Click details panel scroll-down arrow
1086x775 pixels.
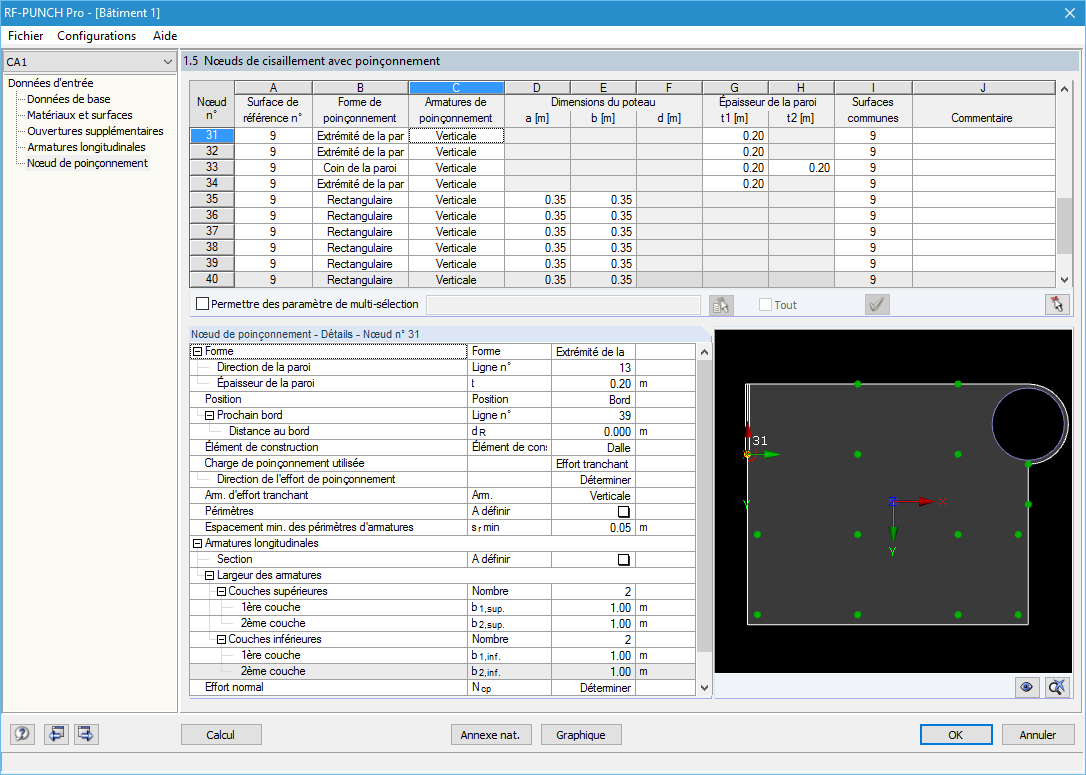704,688
